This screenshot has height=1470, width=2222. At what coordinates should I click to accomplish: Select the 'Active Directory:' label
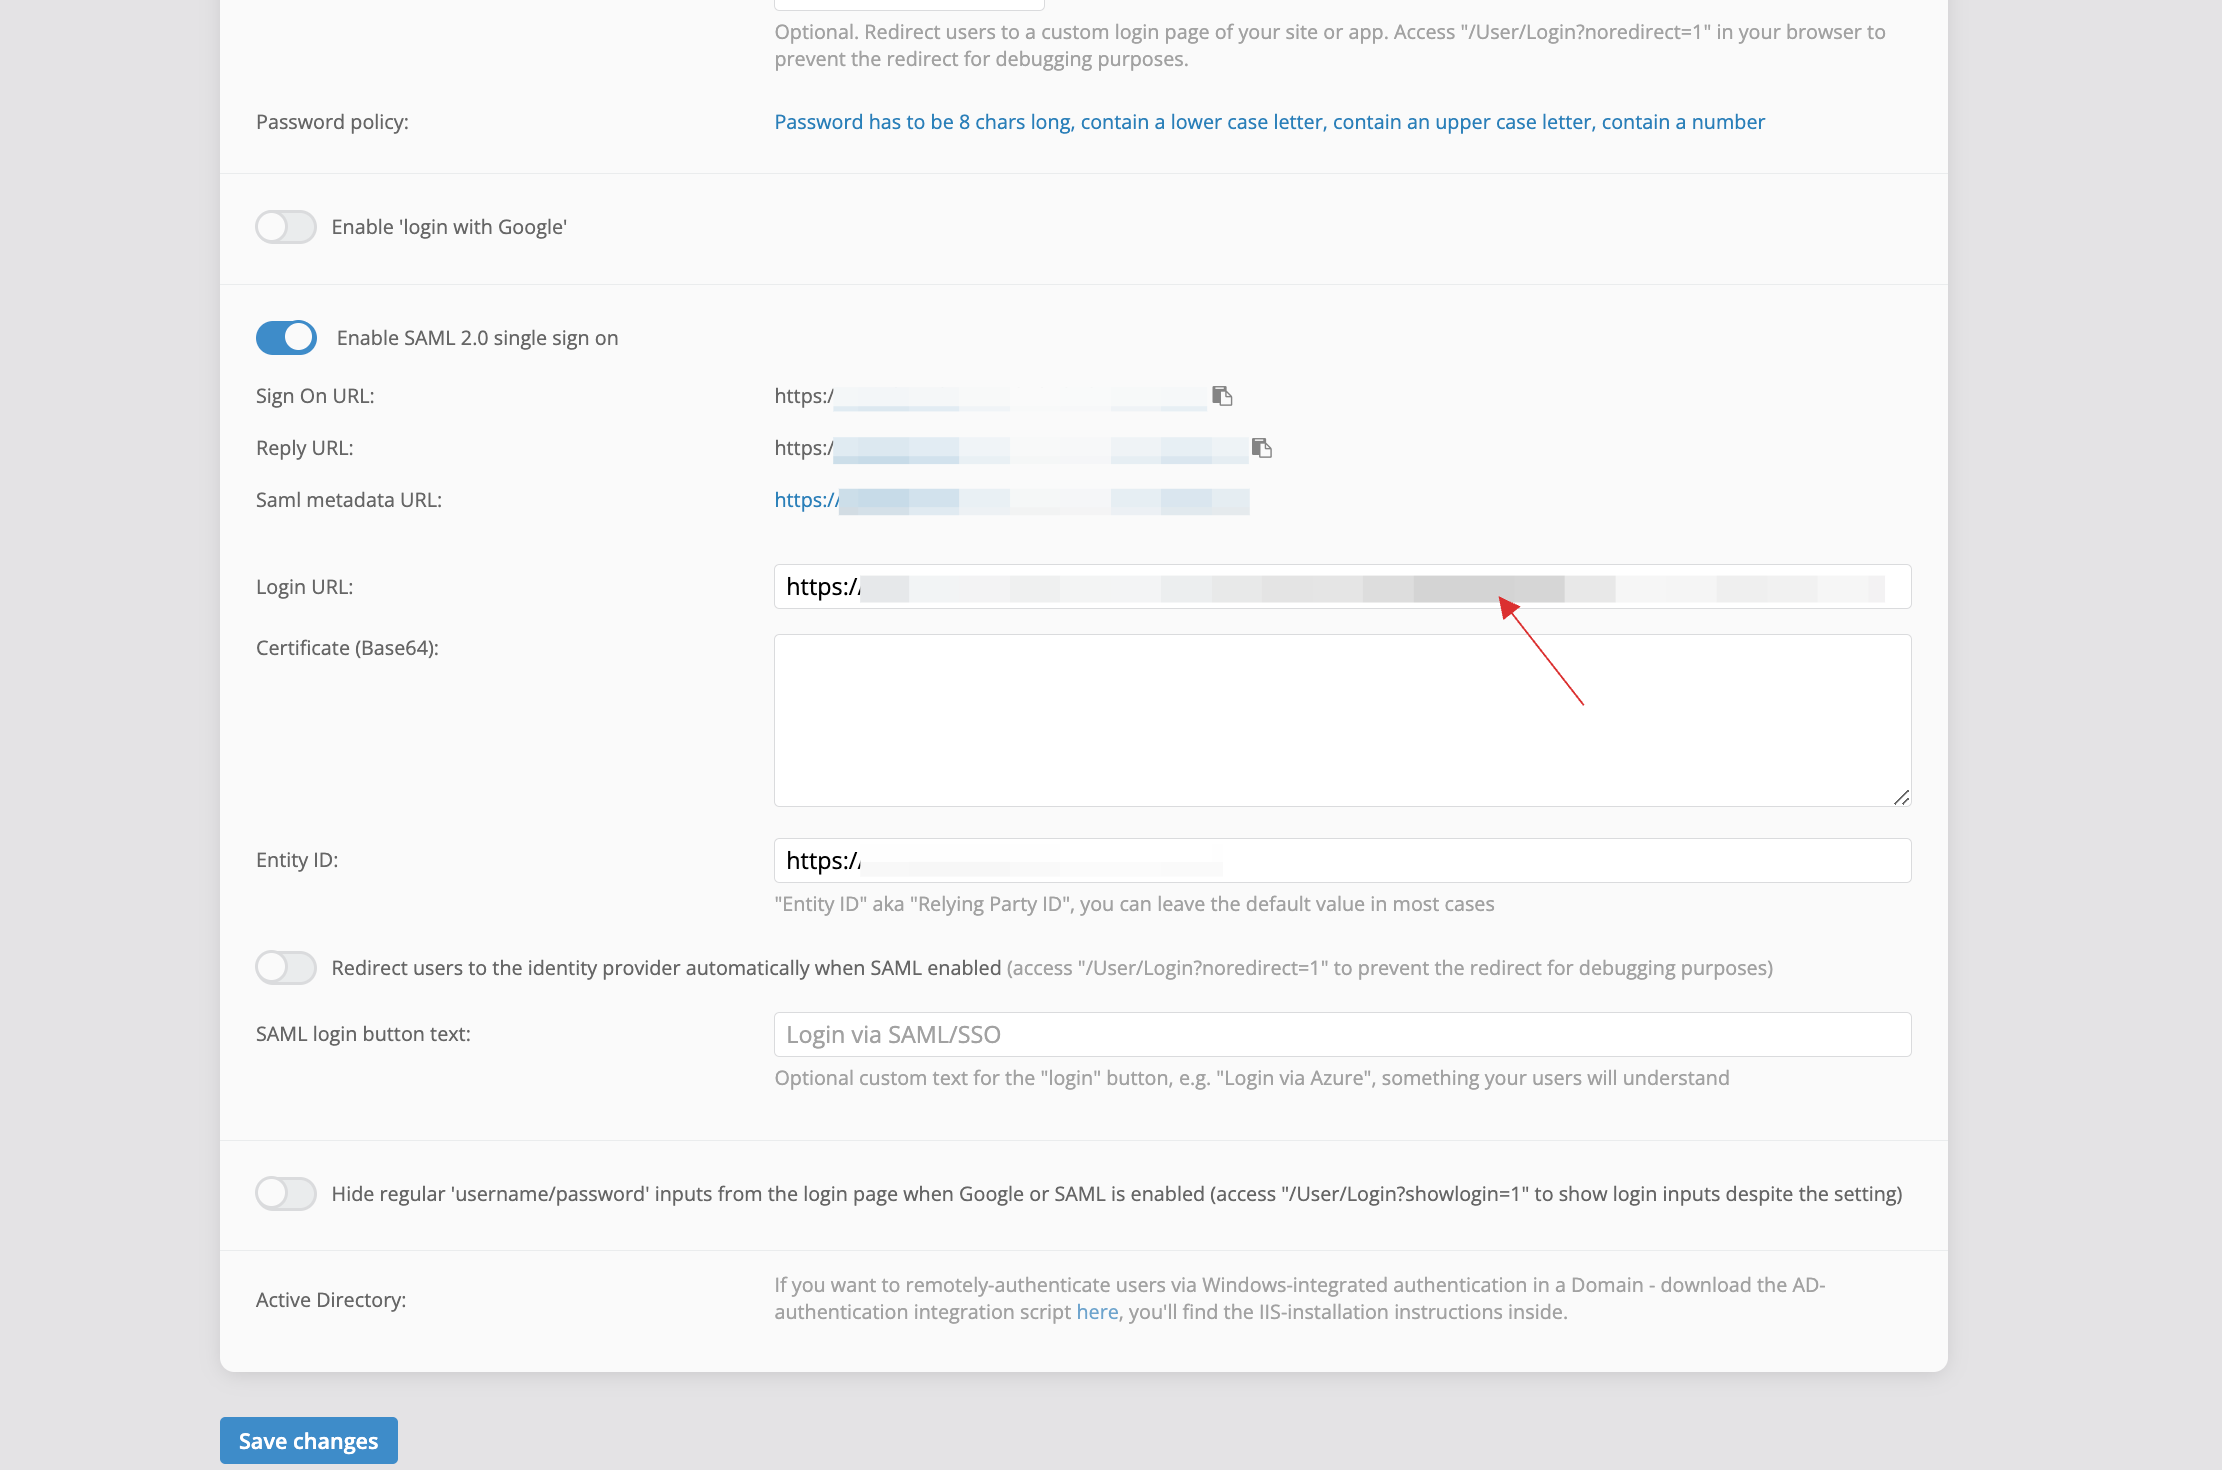click(331, 1300)
